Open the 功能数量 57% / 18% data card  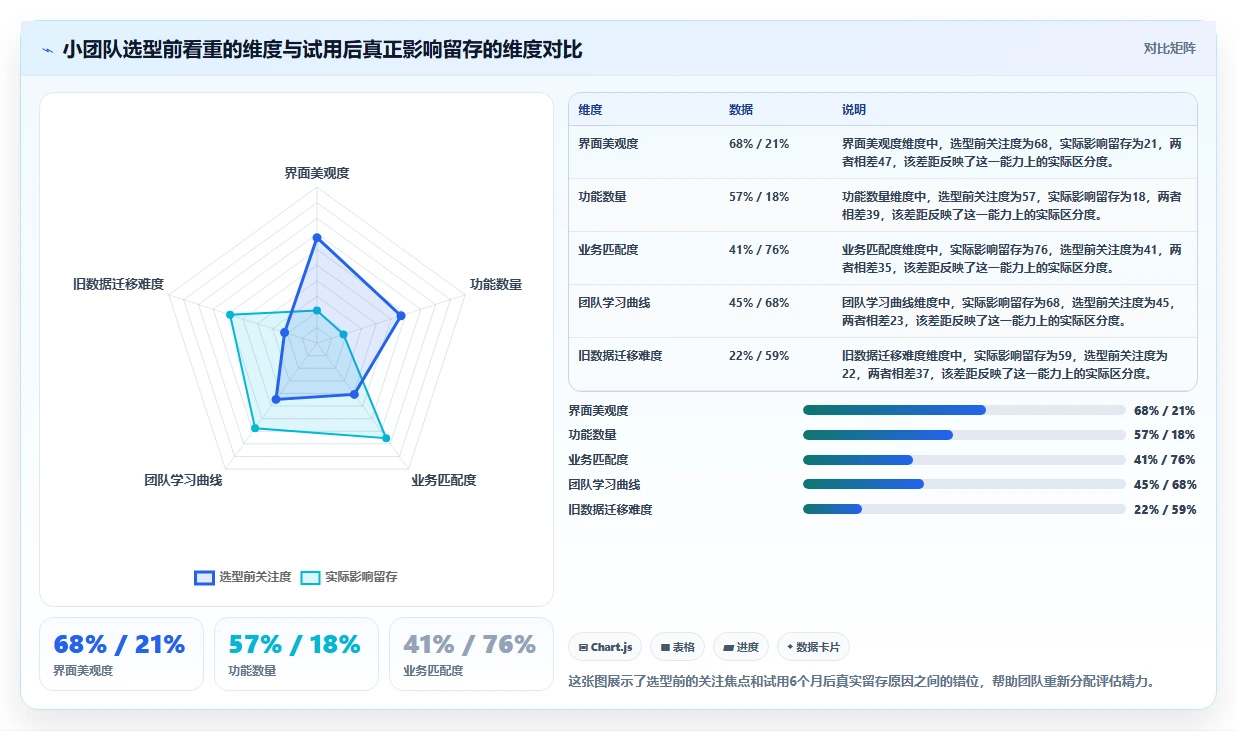click(296, 654)
